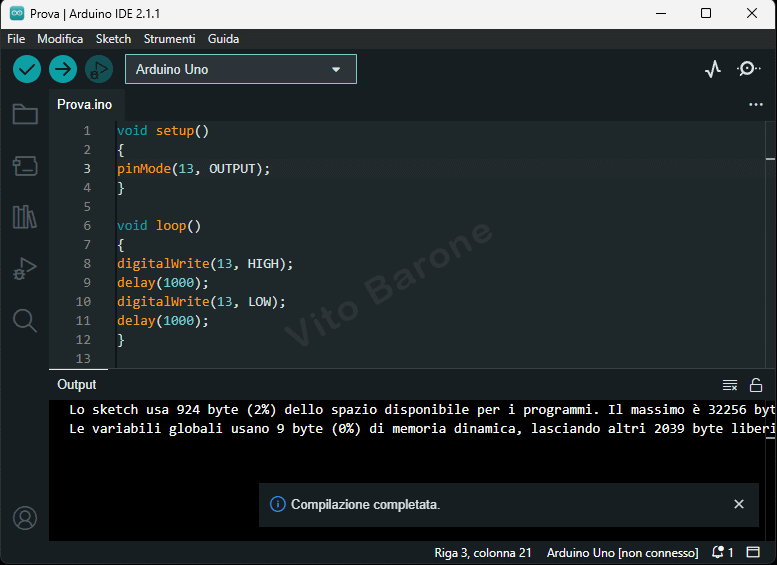Open the Serial Monitor
Viewport: 777px width, 565px height.
coord(748,68)
